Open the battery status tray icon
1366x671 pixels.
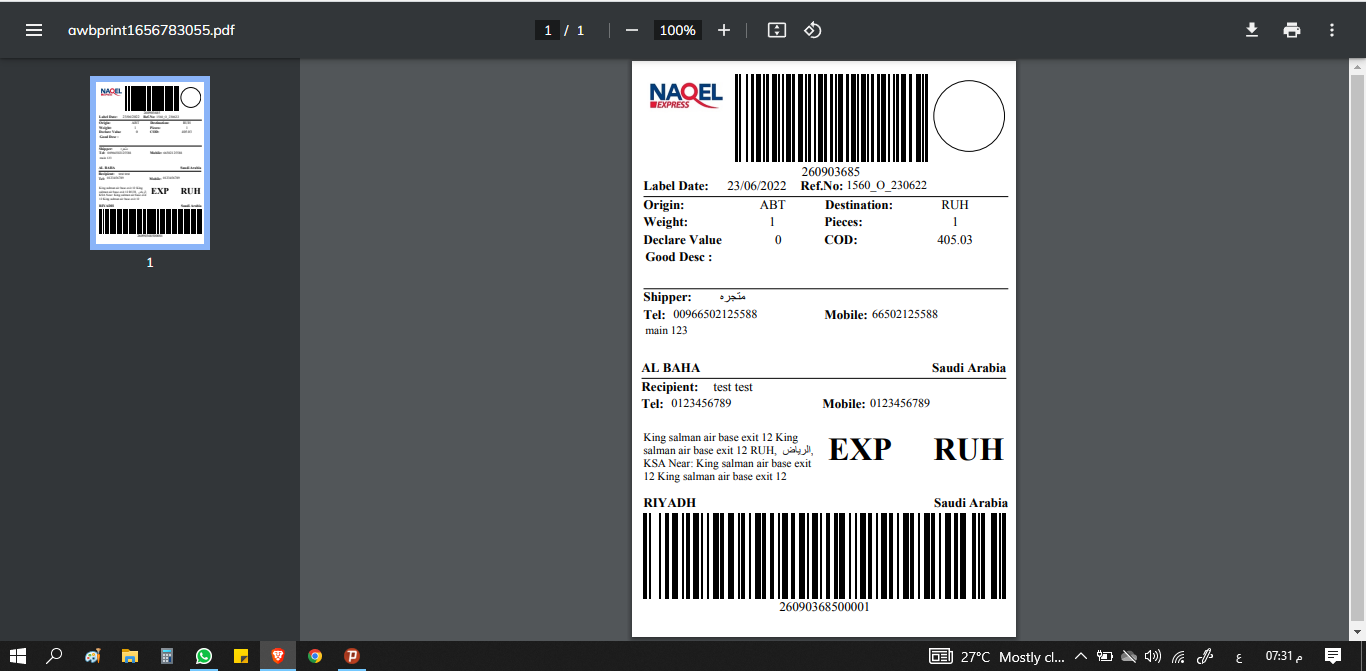tap(1104, 657)
